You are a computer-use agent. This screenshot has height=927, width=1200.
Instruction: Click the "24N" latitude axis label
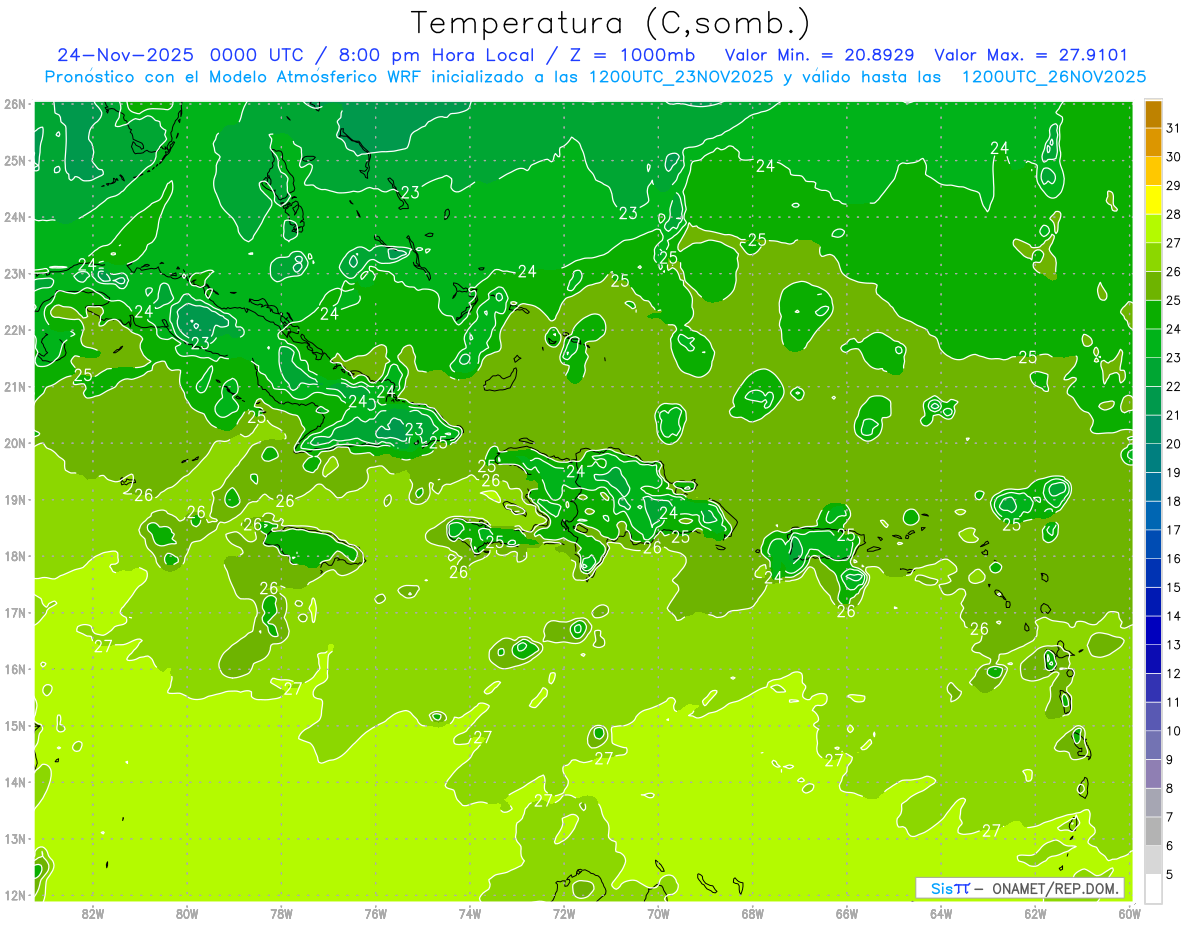click(x=15, y=217)
